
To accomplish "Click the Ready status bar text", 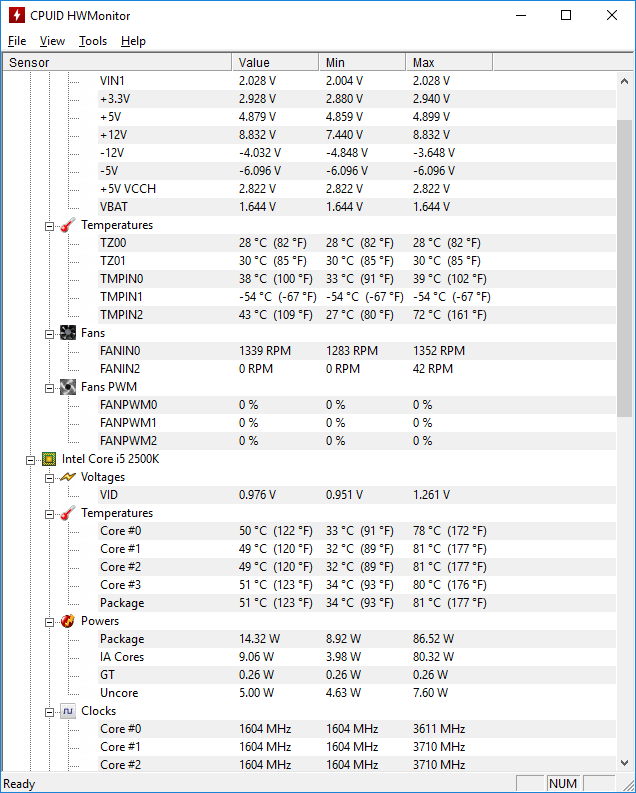I will point(19,784).
